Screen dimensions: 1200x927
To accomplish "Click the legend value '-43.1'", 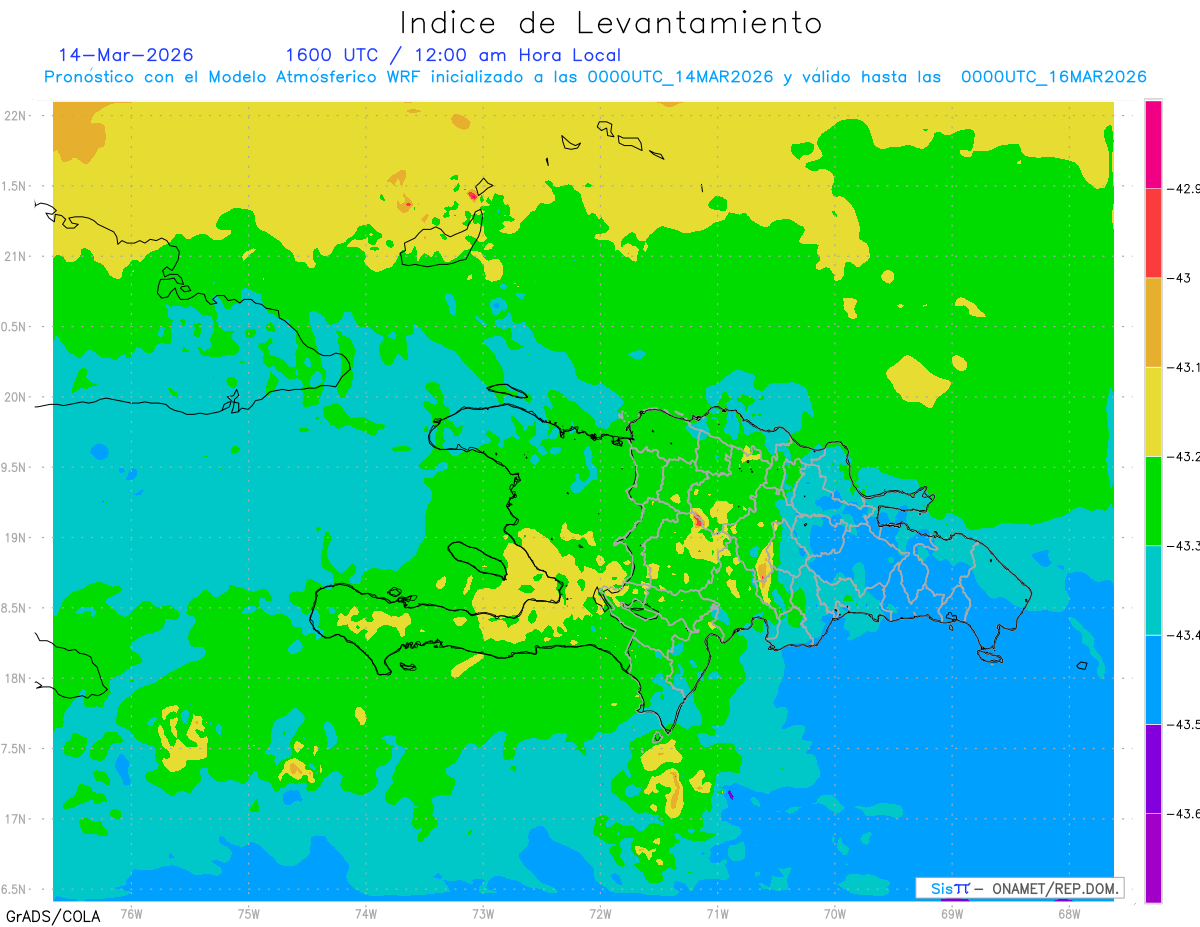I will click(x=1183, y=367).
